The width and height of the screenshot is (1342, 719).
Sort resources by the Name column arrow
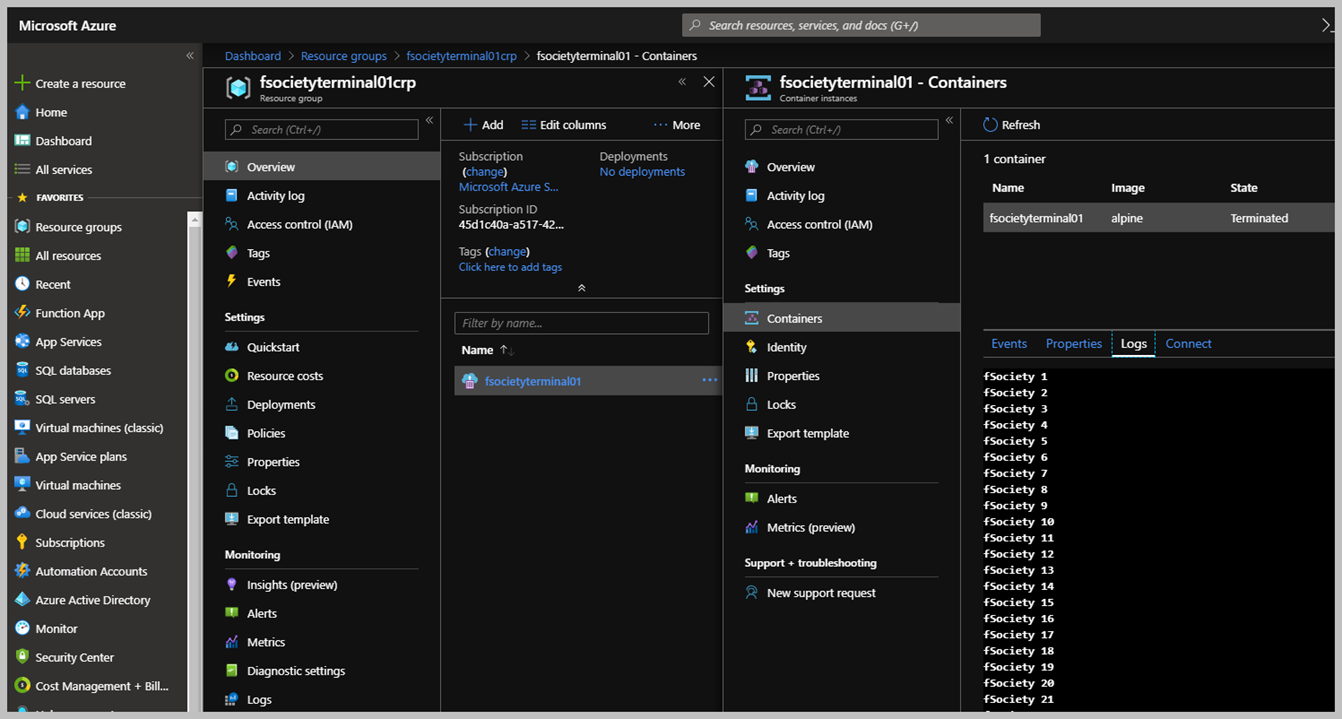pos(506,350)
